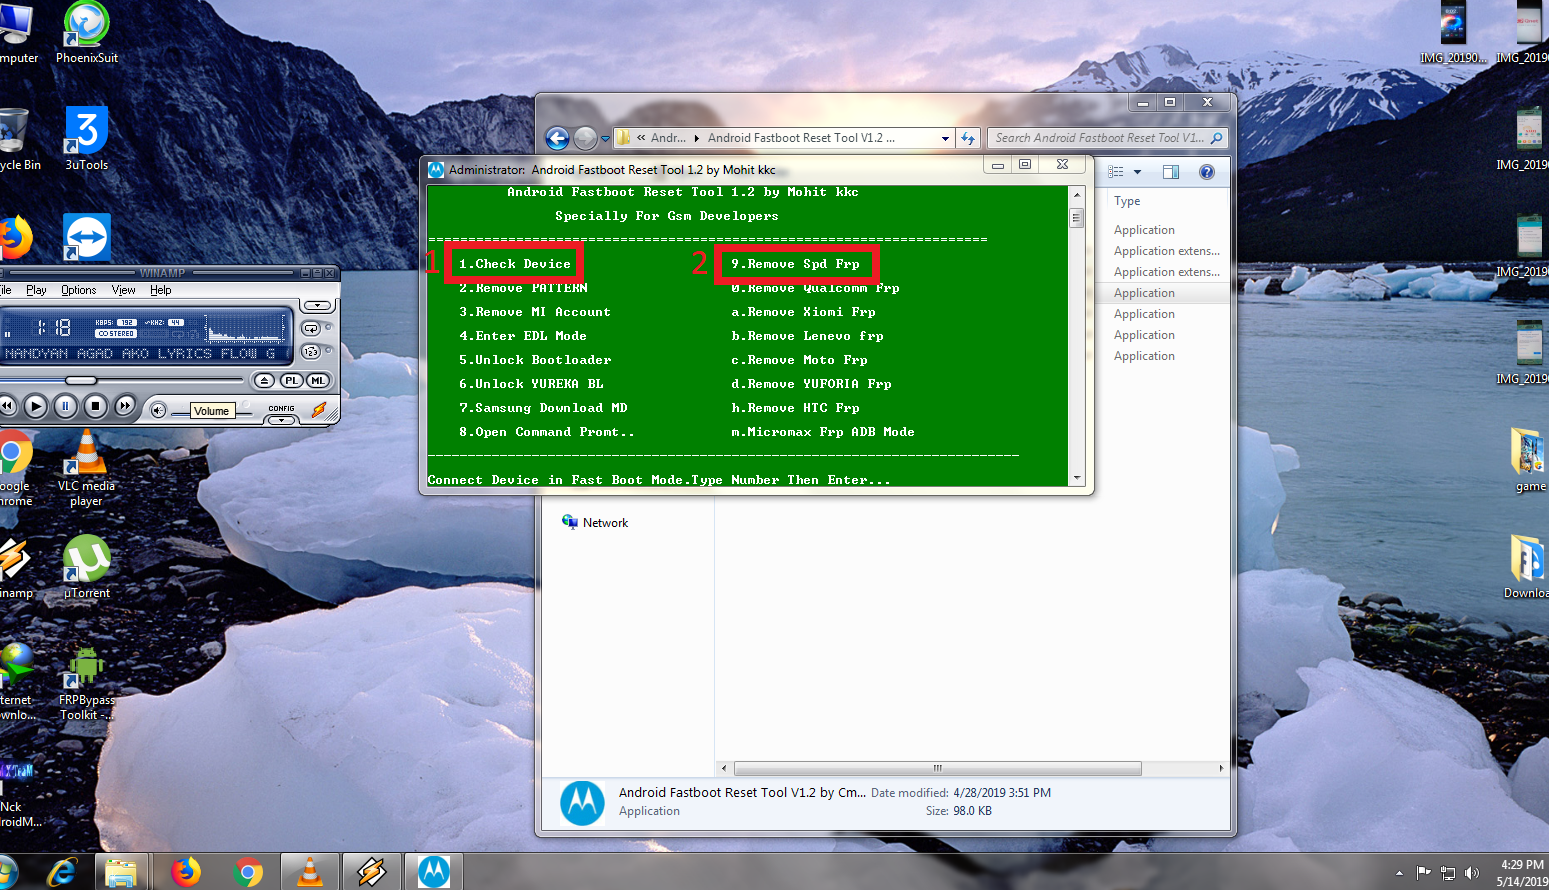Pause the Winamp track
Screen dimensions: 1549x890
click(x=65, y=406)
